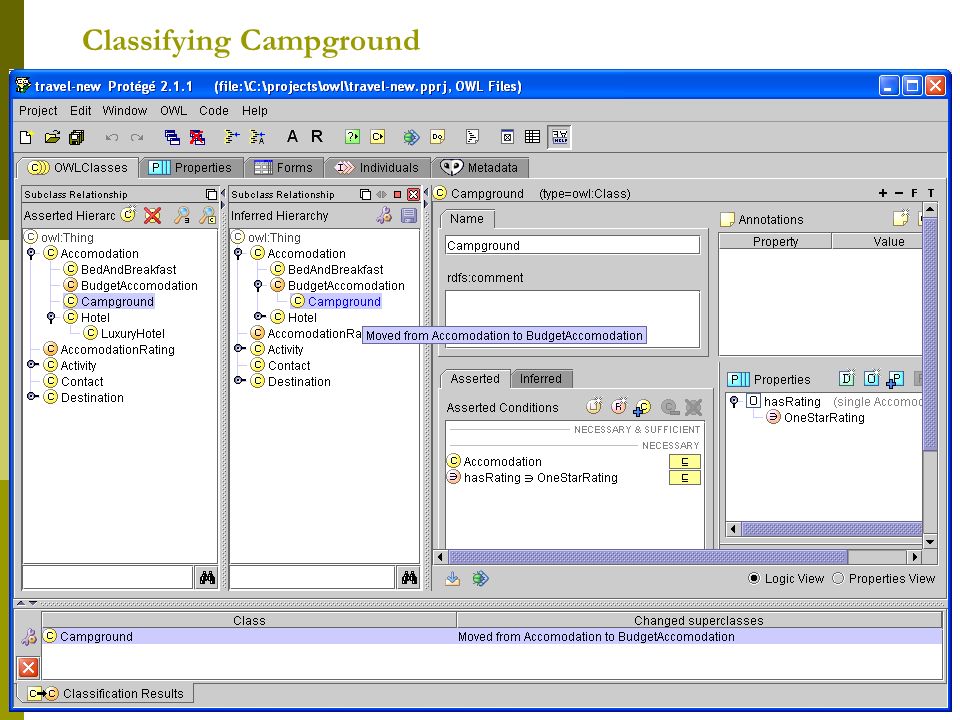Expand Destination node in inferred hierarchy

coord(239,380)
